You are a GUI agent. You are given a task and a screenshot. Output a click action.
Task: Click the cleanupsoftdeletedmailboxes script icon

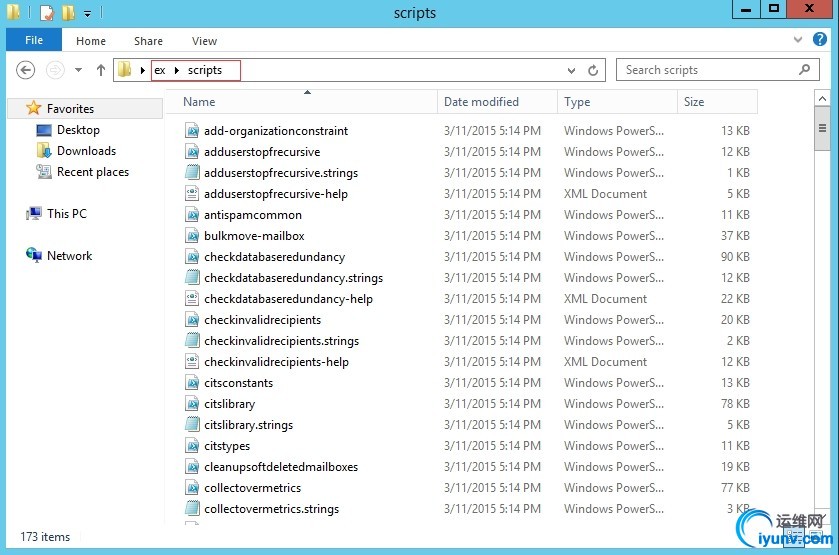(192, 467)
